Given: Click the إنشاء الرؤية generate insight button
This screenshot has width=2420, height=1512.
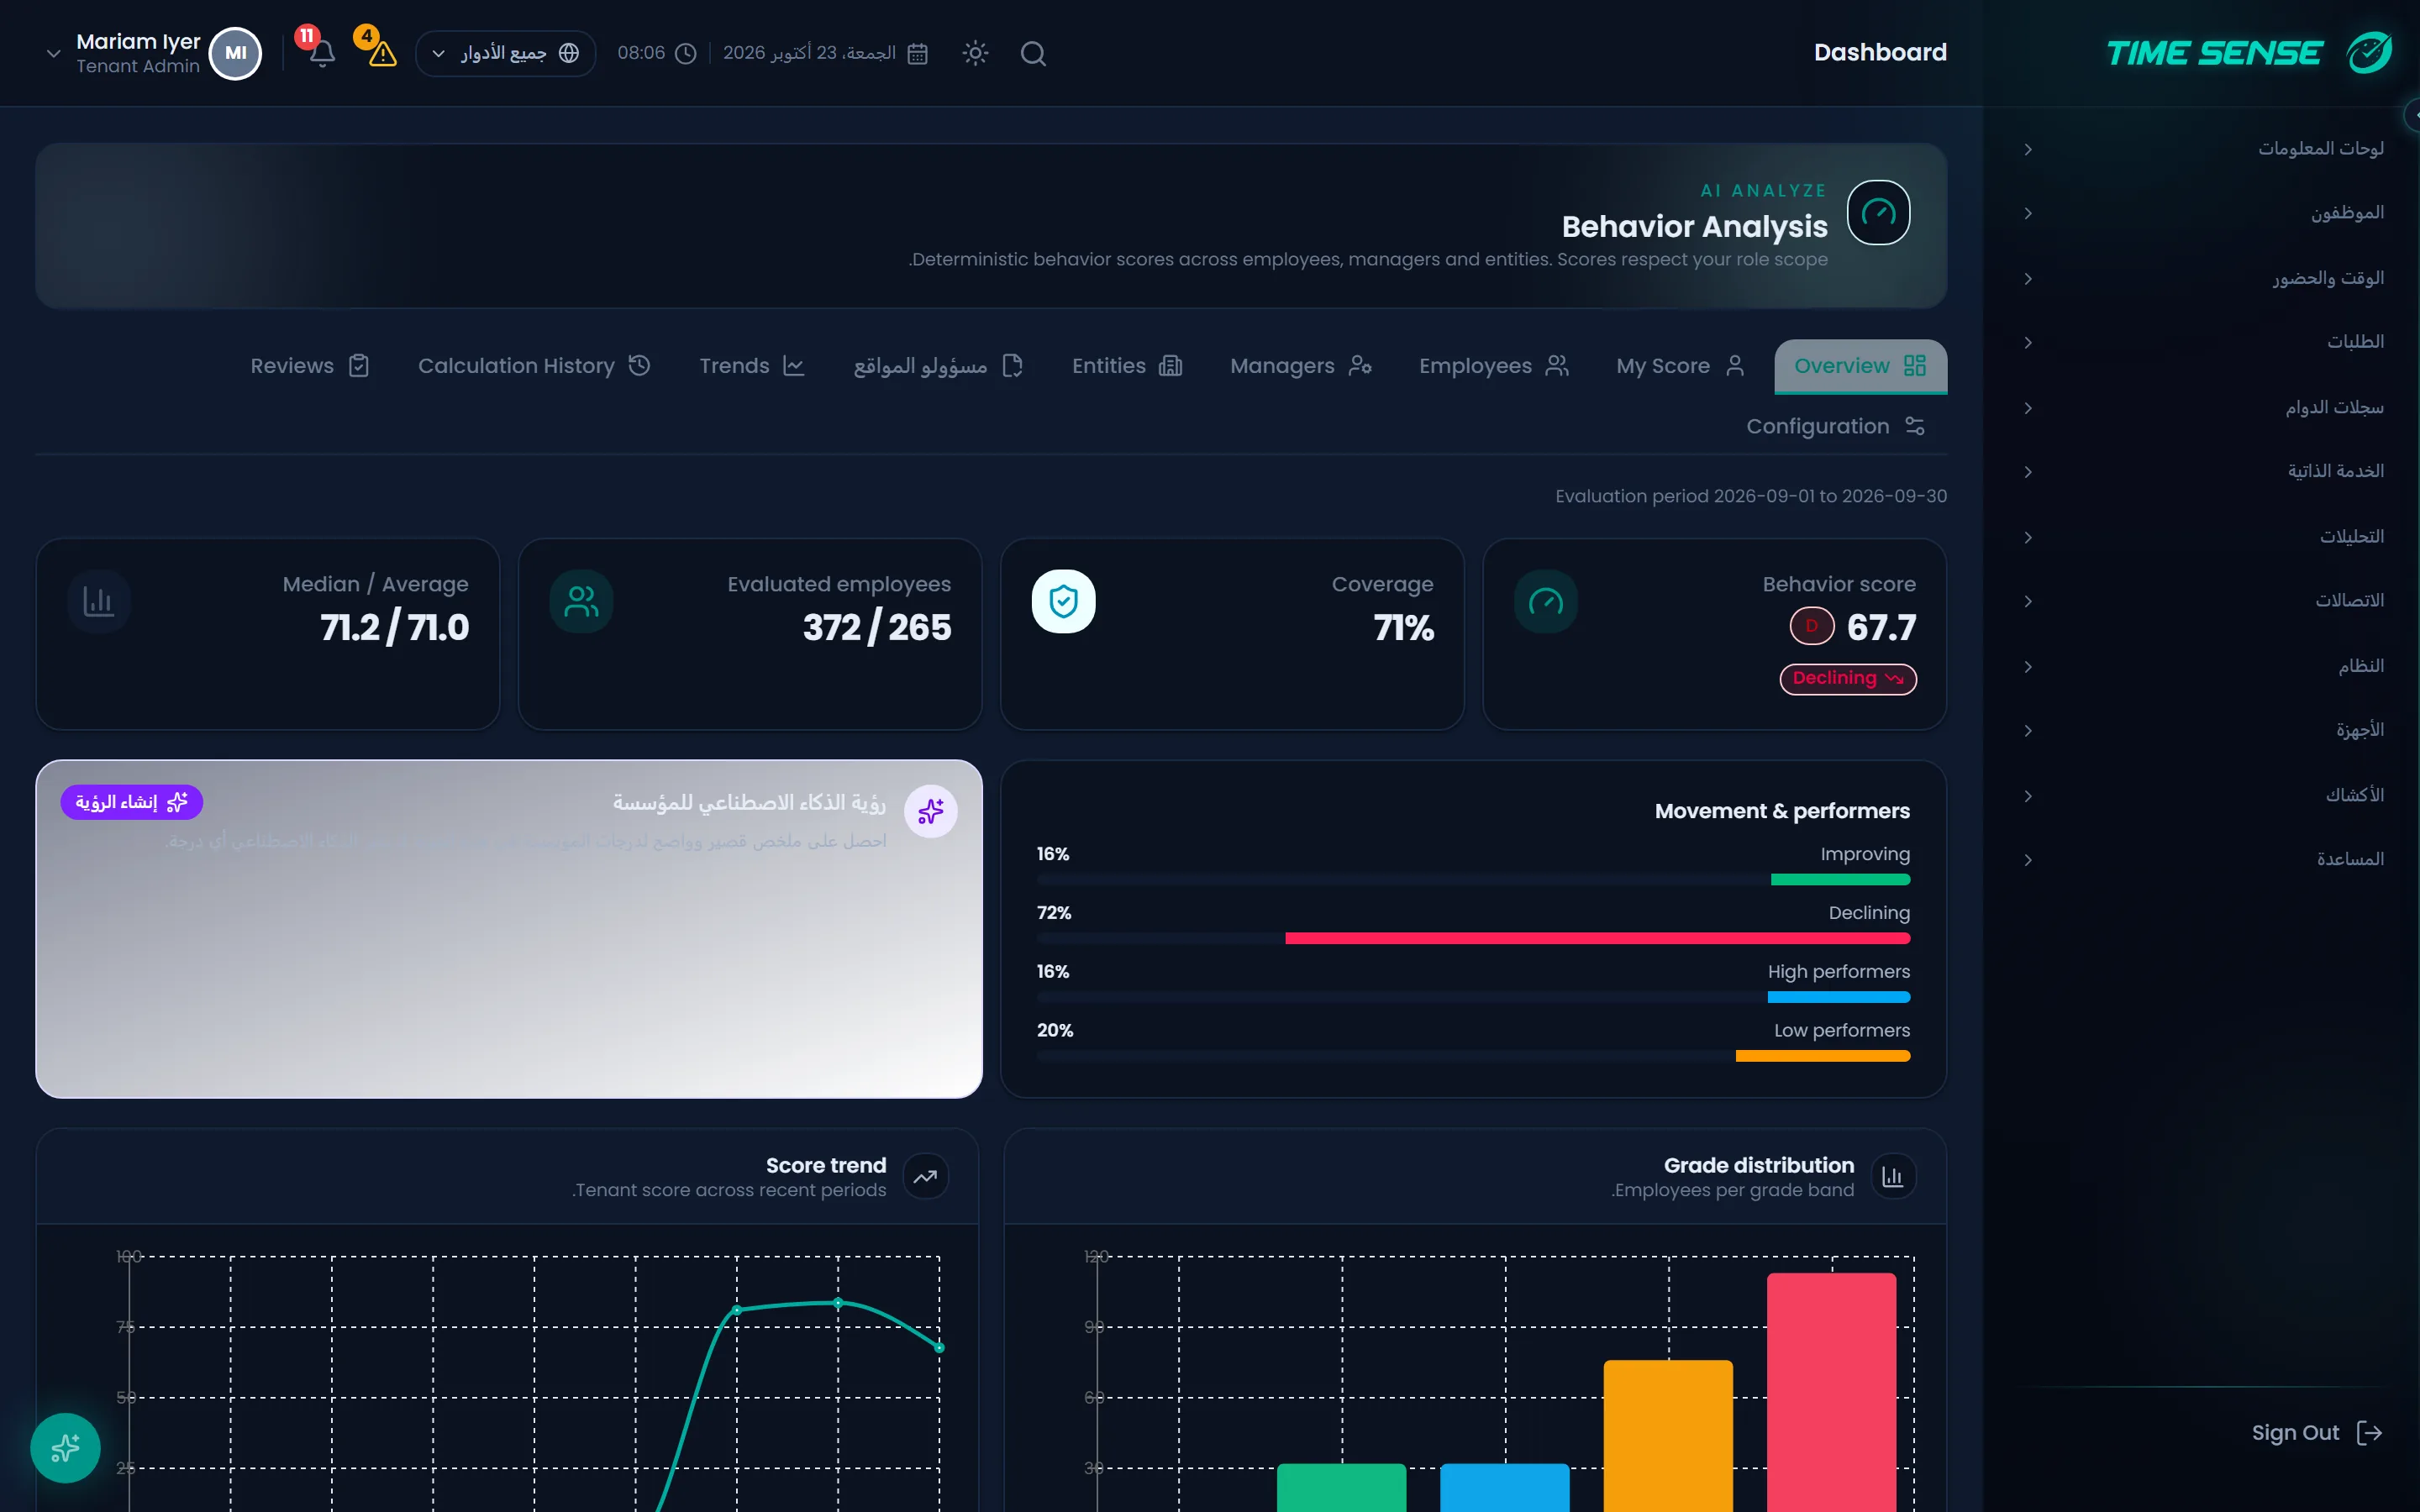Looking at the screenshot, I should 131,802.
